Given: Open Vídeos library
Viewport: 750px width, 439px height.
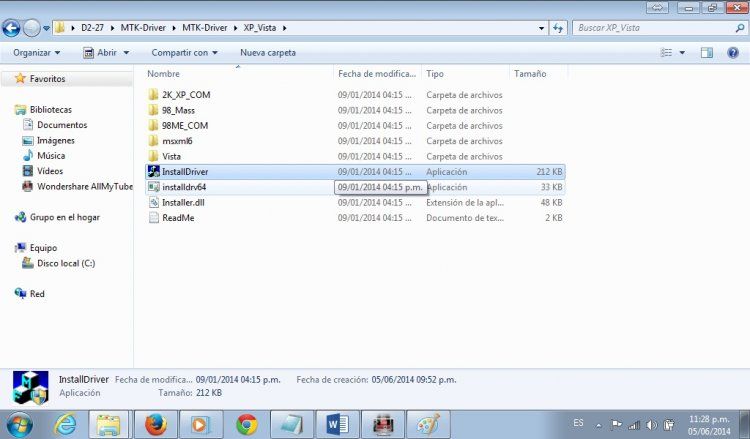Looking at the screenshot, I should [50, 171].
